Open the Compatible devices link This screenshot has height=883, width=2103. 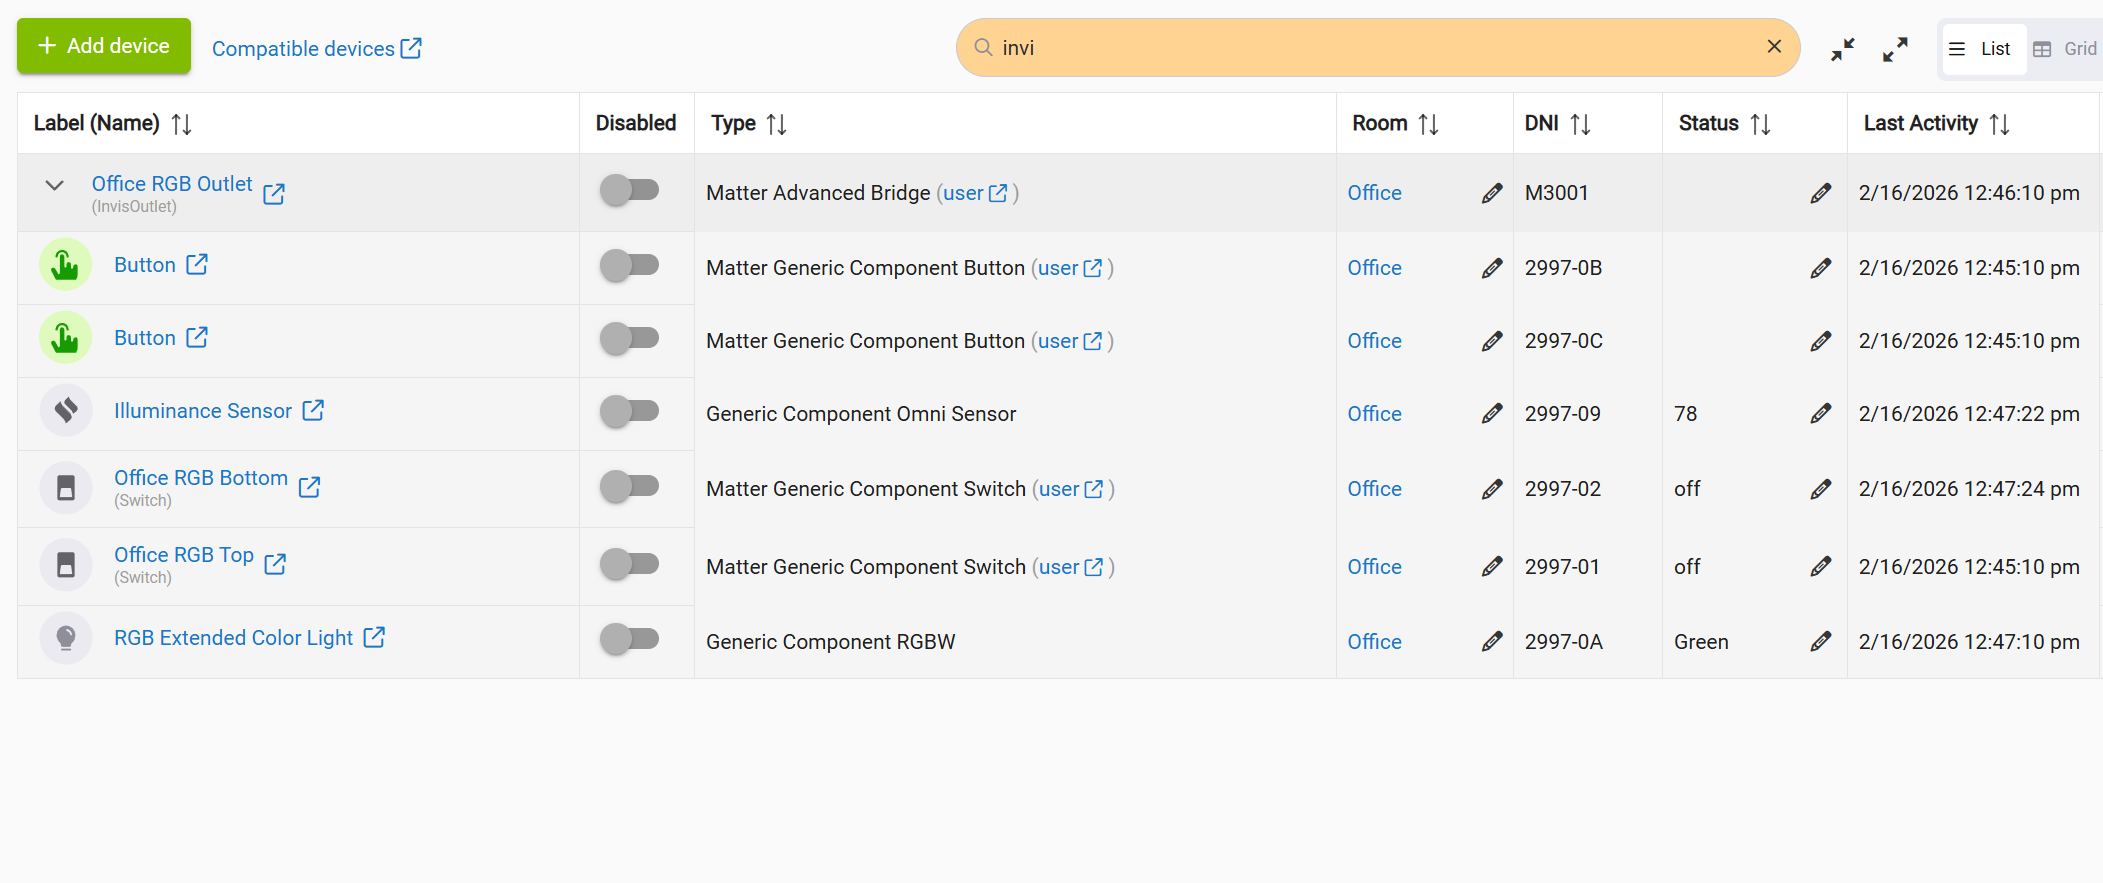(316, 49)
